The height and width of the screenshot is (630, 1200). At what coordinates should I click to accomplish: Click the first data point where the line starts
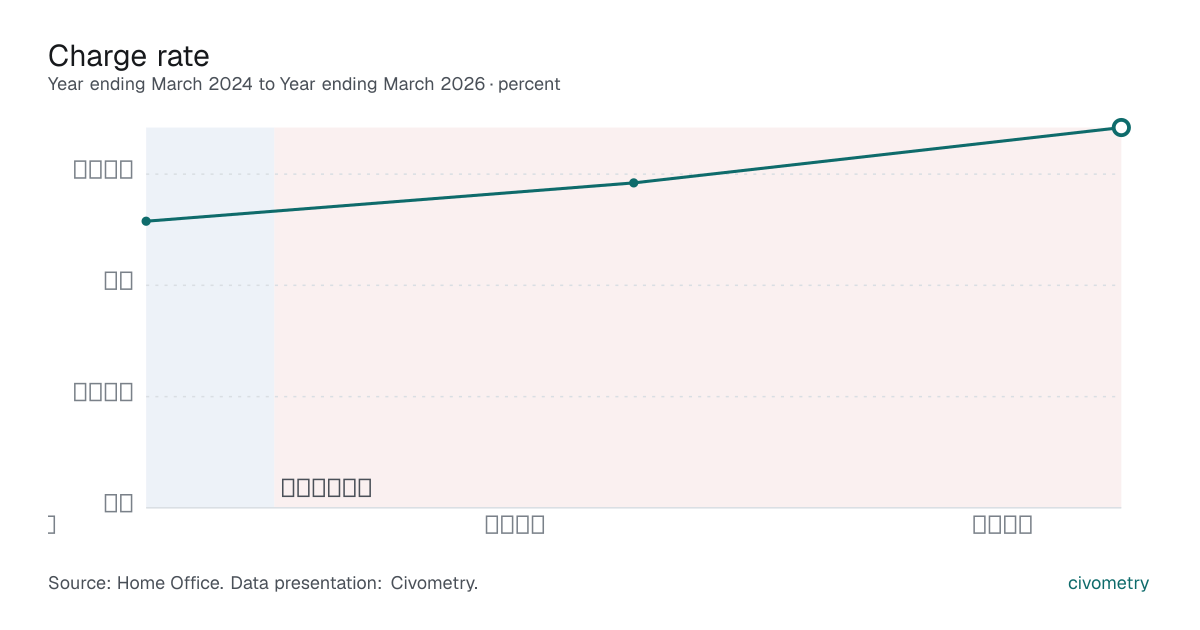(x=146, y=221)
